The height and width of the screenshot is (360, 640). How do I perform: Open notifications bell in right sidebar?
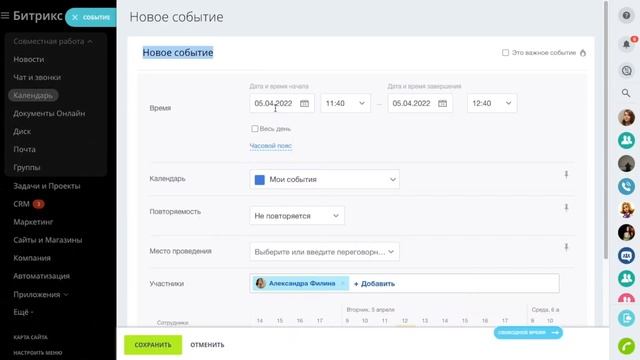point(626,44)
